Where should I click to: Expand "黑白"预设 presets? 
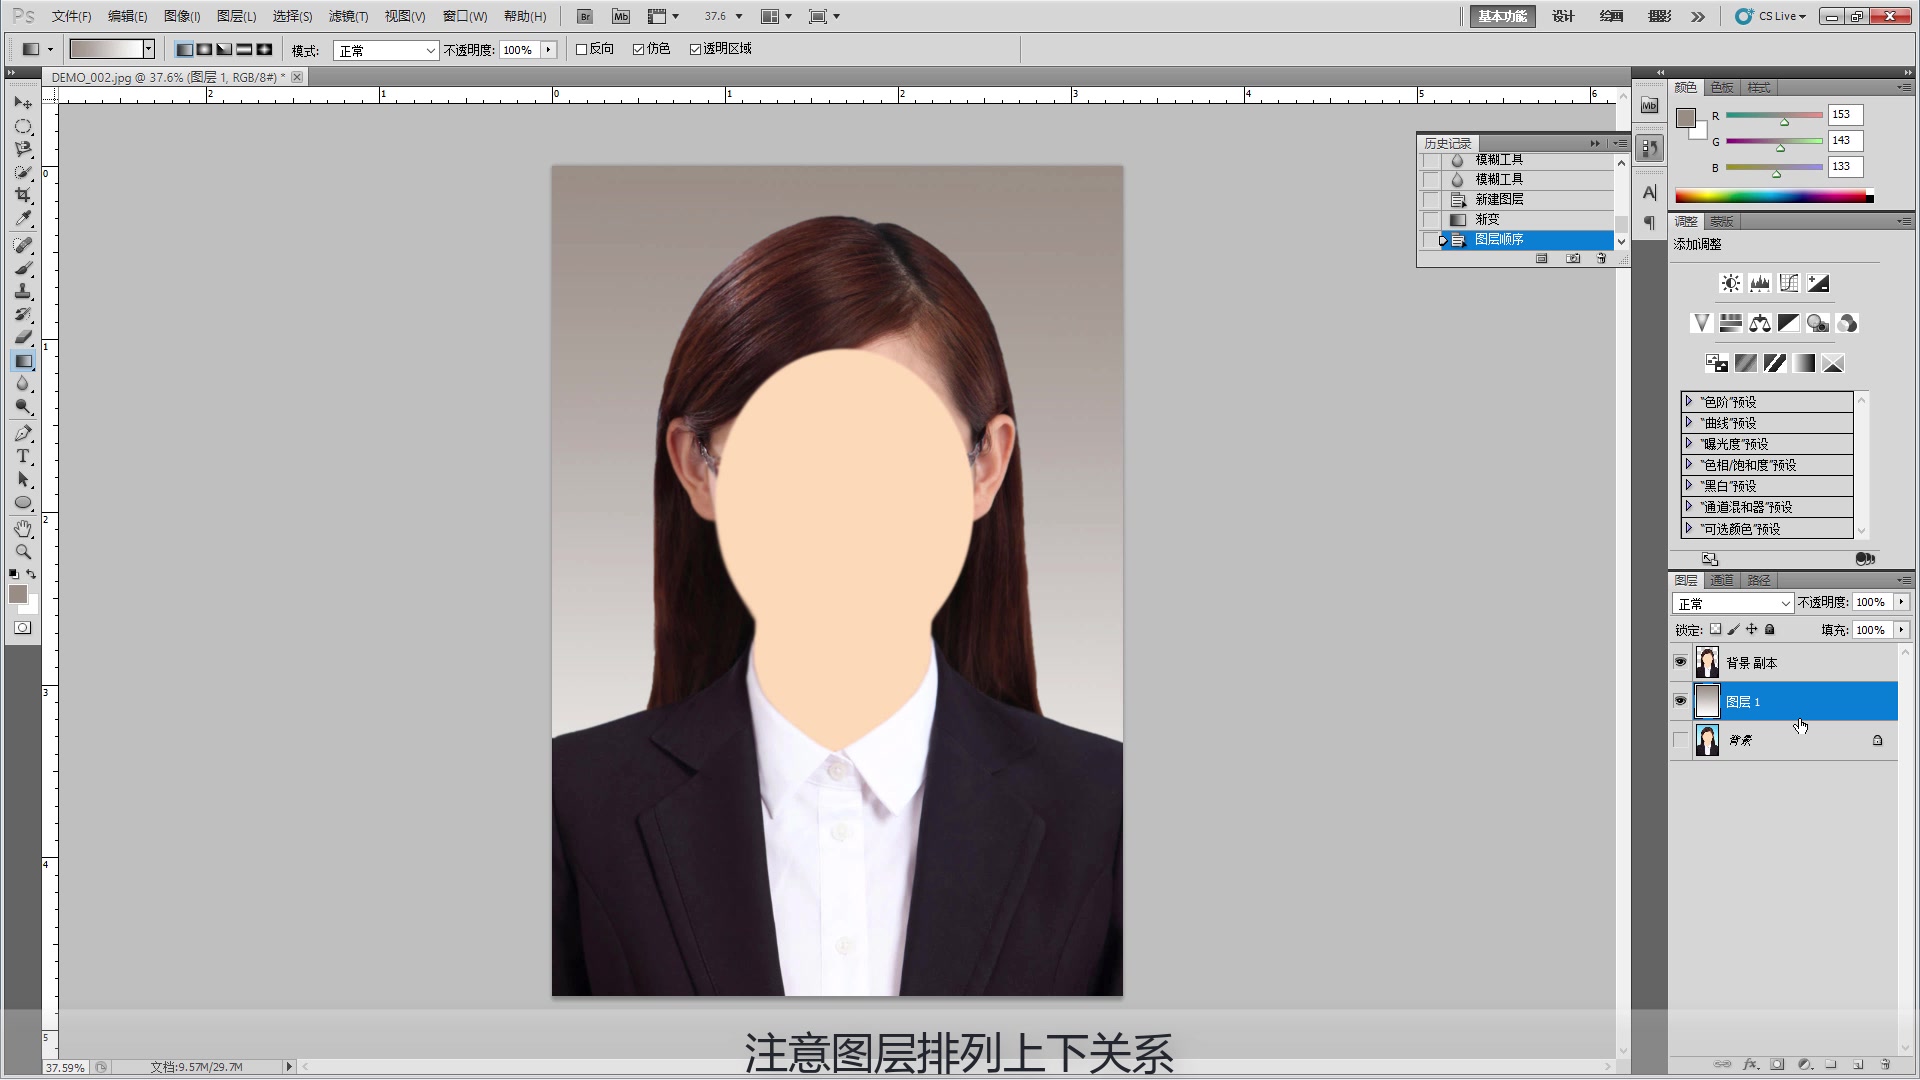click(1689, 485)
